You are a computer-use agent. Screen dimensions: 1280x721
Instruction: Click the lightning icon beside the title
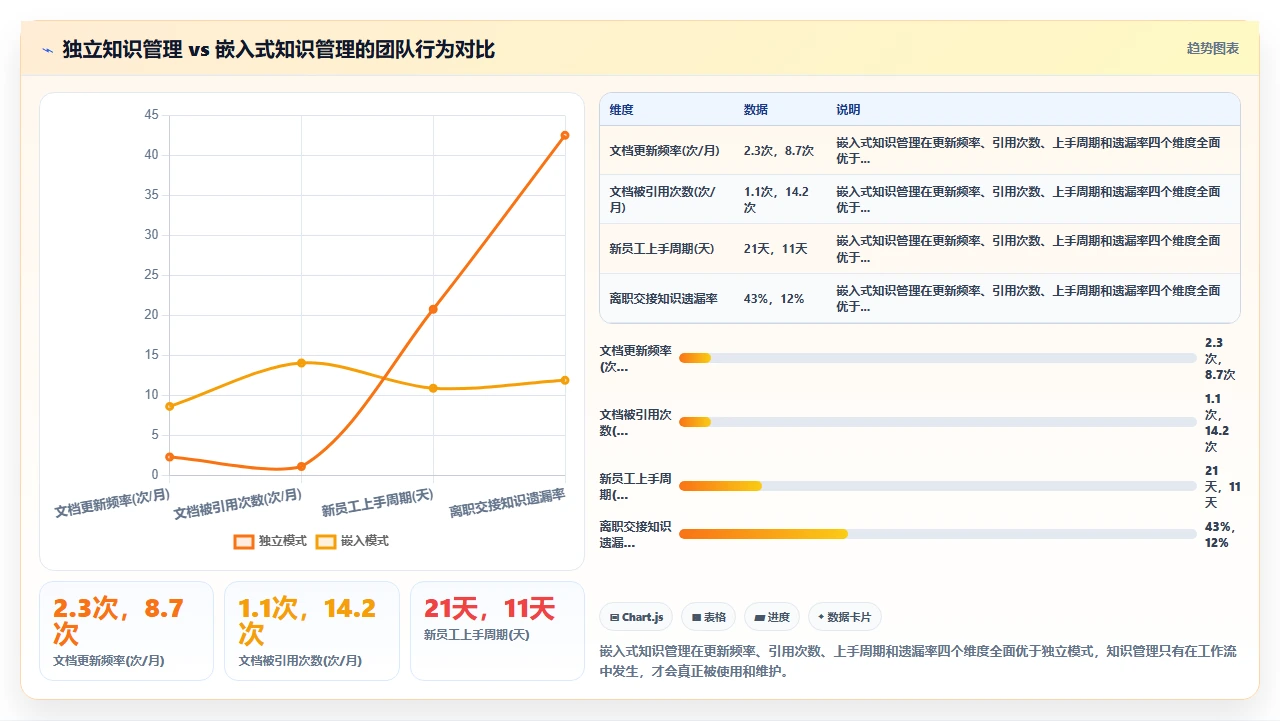pyautogui.click(x=47, y=49)
